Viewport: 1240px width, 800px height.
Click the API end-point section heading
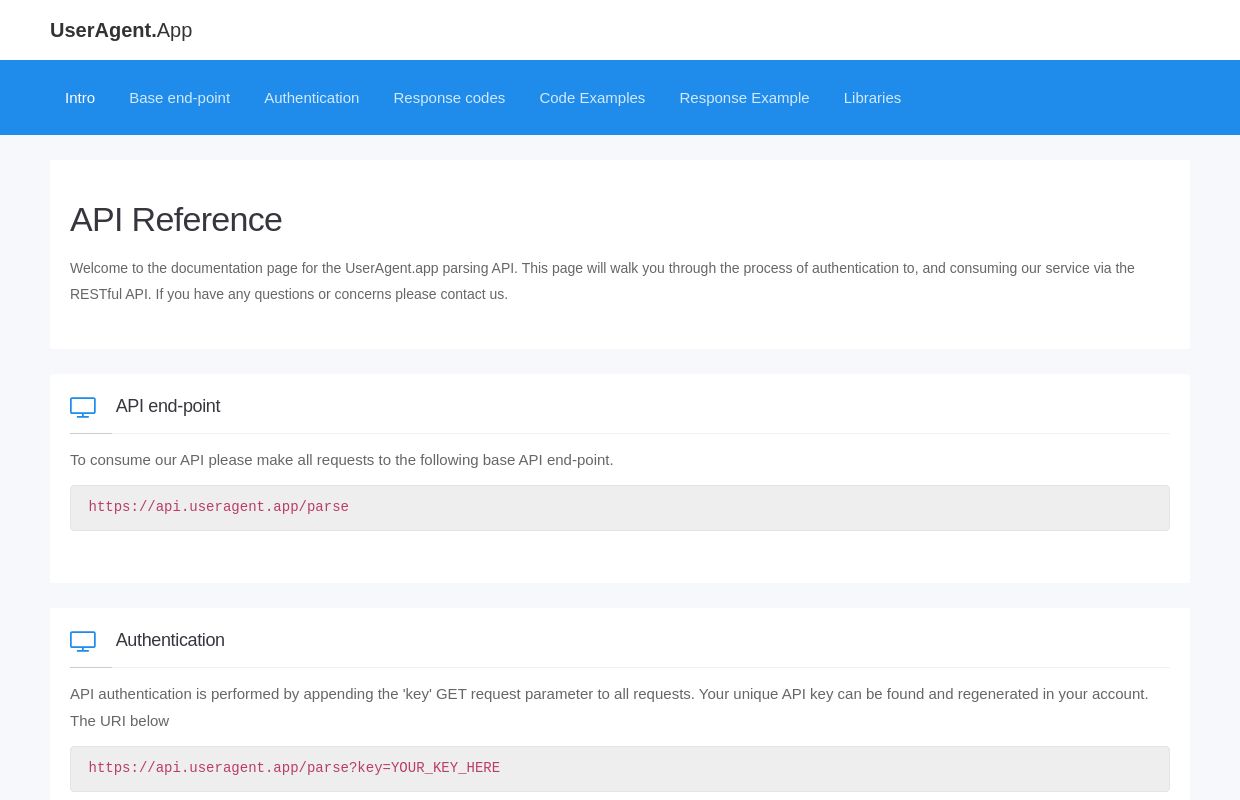(168, 406)
